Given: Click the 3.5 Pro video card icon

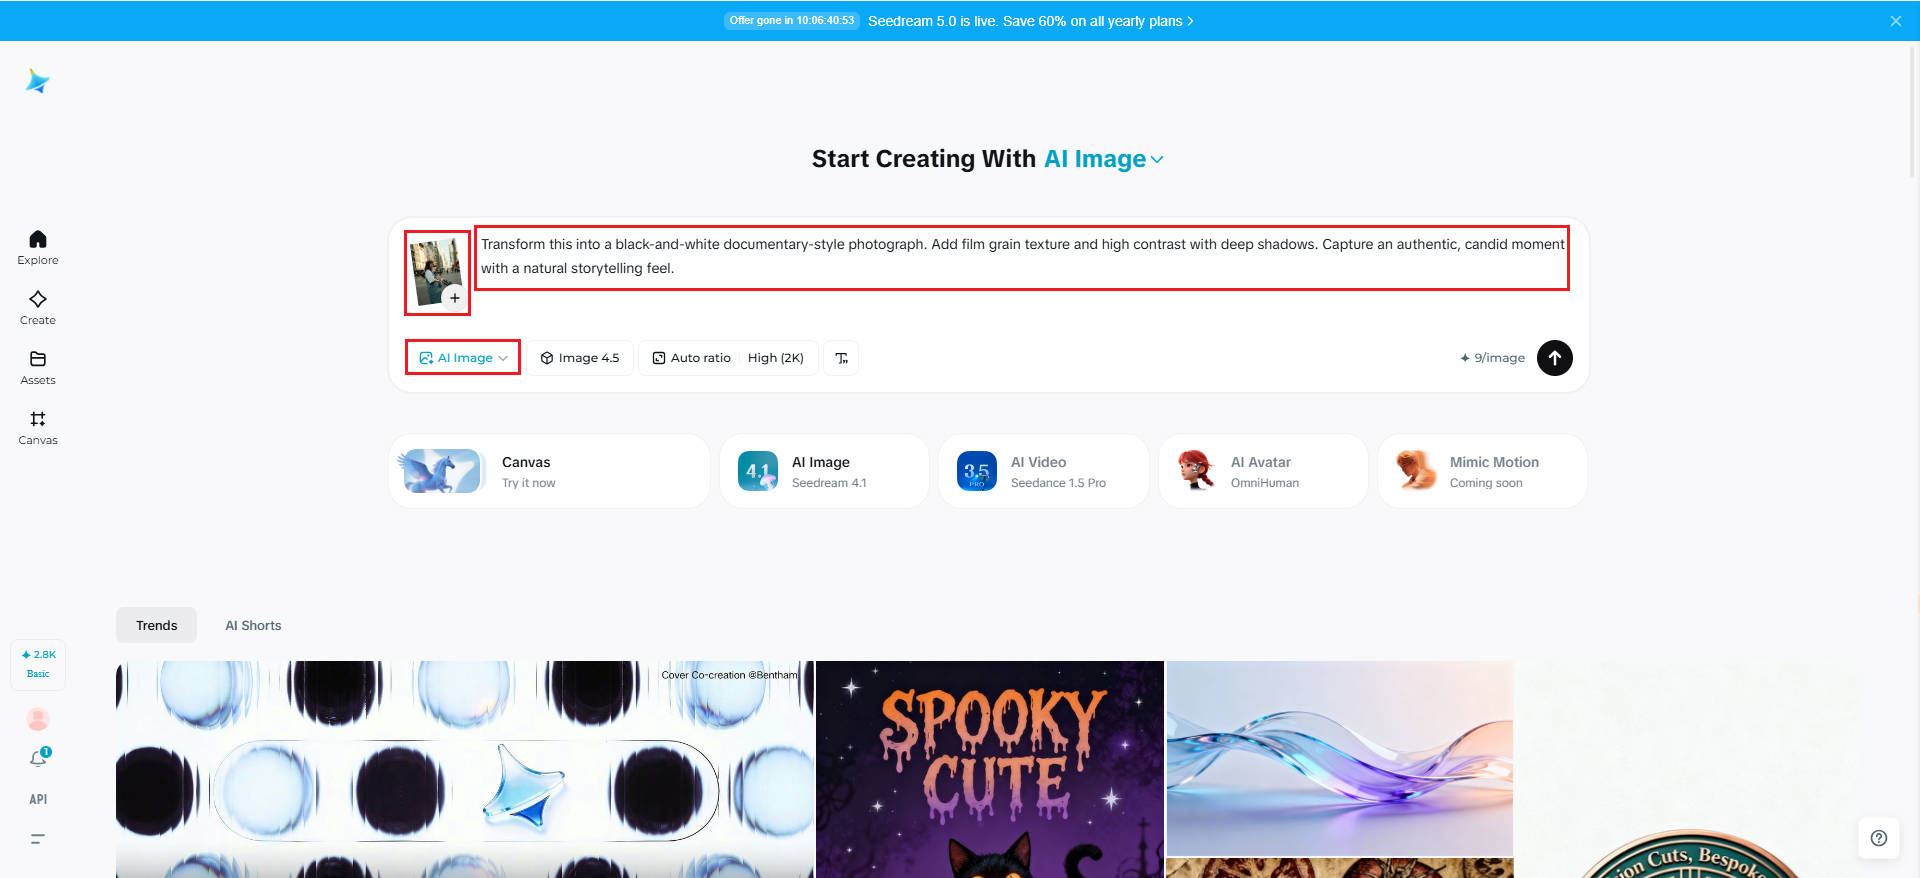Looking at the screenshot, I should (977, 471).
